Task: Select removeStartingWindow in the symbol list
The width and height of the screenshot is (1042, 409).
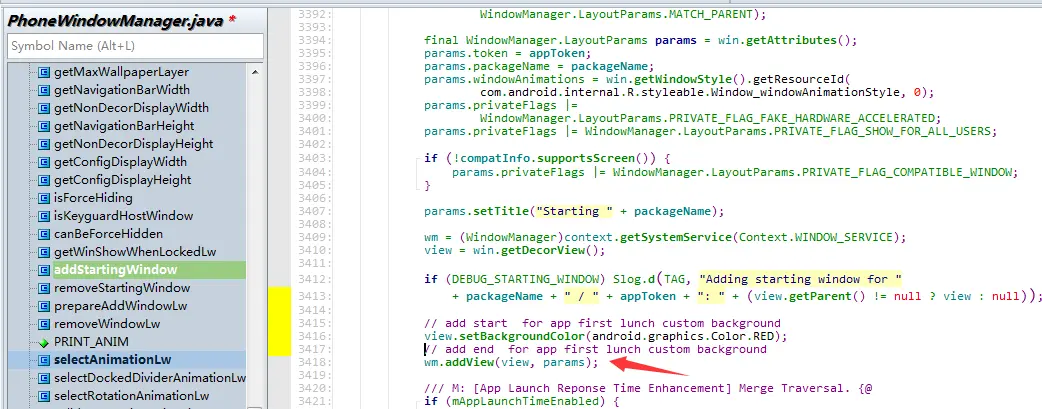Action: (122, 288)
